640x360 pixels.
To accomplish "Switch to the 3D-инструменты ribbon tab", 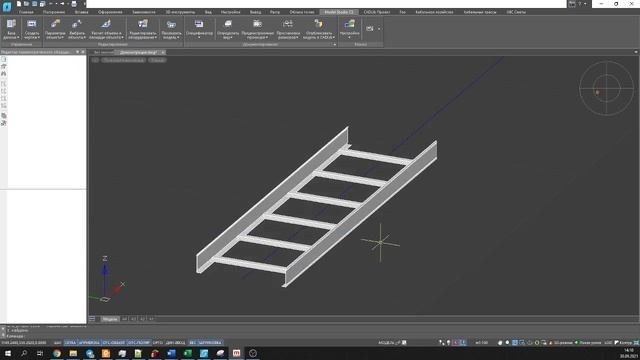I will coord(180,12).
